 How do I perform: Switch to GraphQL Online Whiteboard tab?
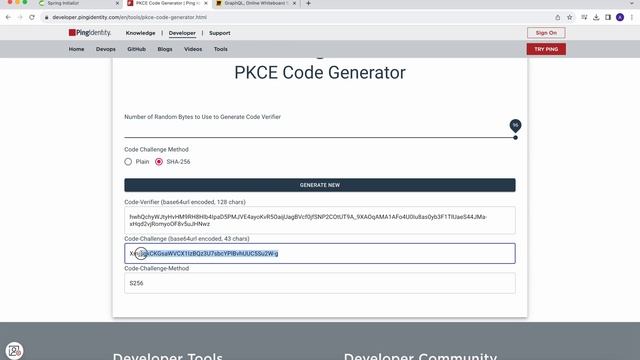[256, 3]
